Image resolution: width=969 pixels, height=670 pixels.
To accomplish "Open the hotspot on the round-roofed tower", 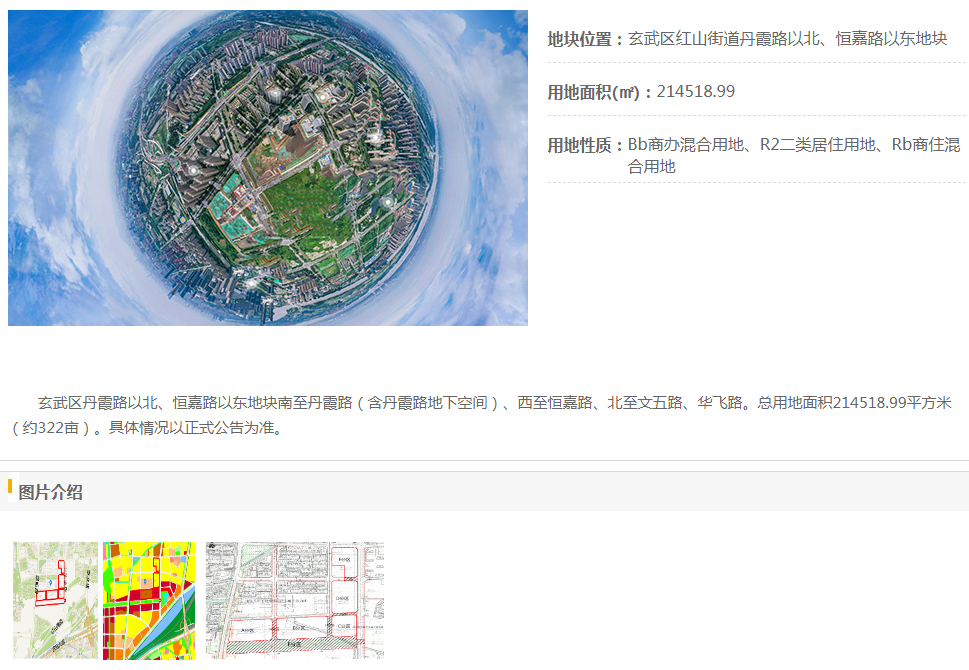I will coord(275,94).
